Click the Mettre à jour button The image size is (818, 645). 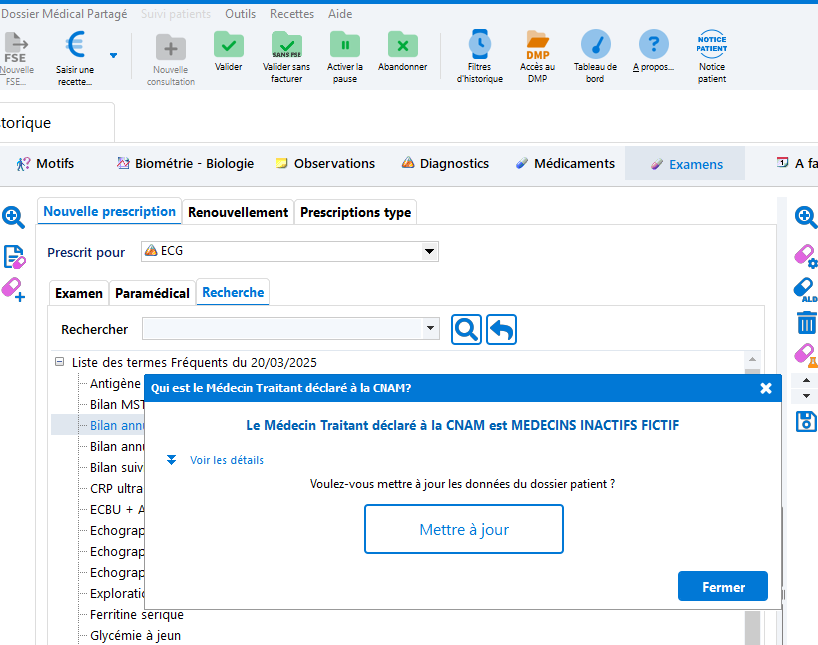[464, 529]
